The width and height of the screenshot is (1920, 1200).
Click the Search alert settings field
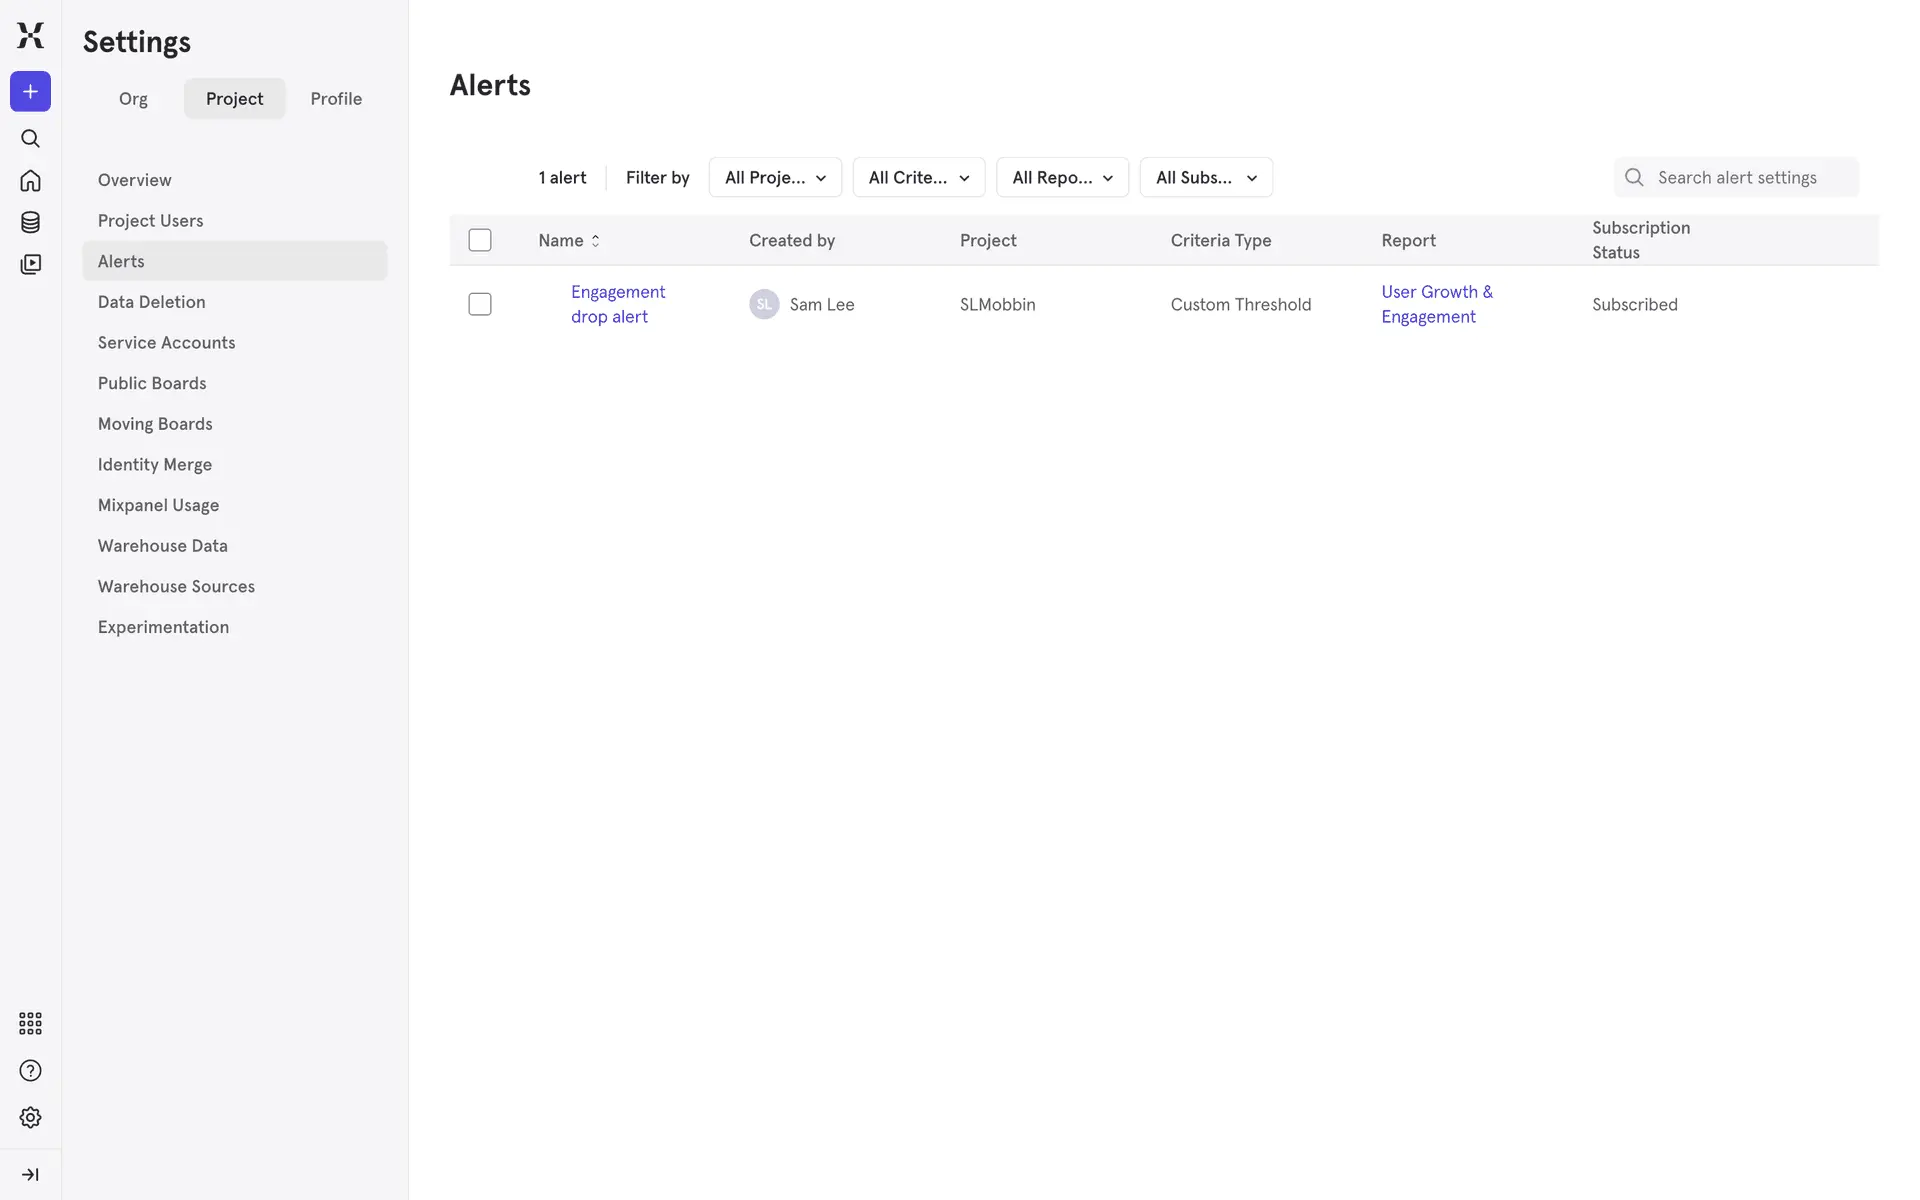[x=1750, y=178]
